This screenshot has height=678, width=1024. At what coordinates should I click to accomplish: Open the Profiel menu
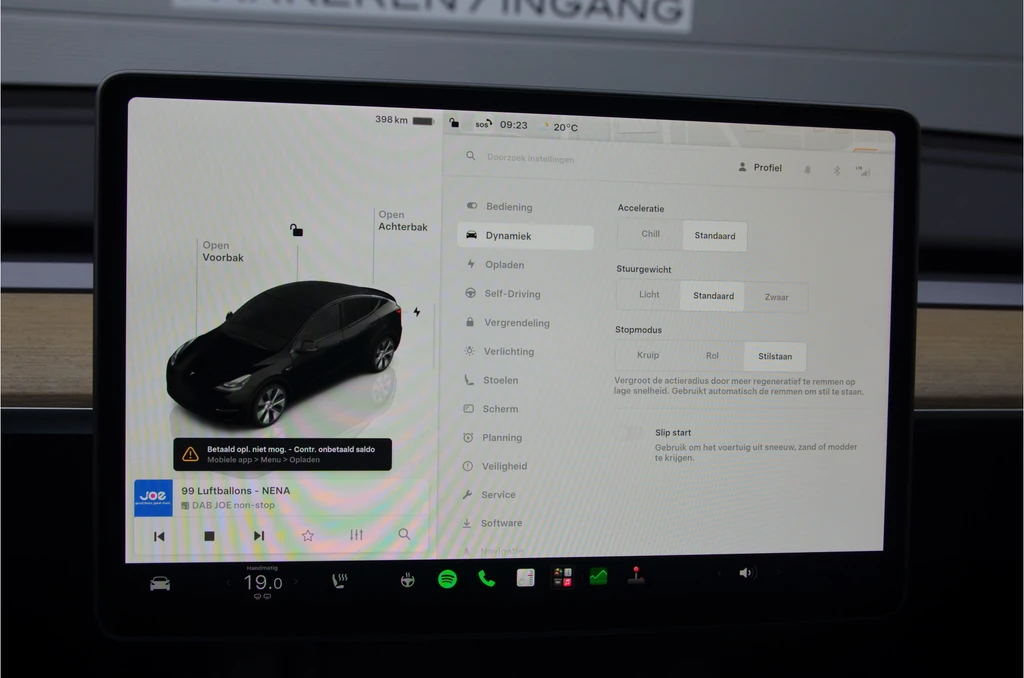click(x=760, y=168)
